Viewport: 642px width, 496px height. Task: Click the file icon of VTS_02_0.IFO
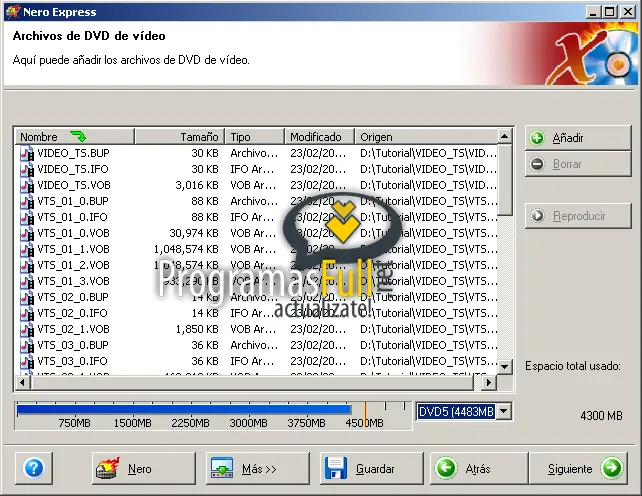click(27, 313)
